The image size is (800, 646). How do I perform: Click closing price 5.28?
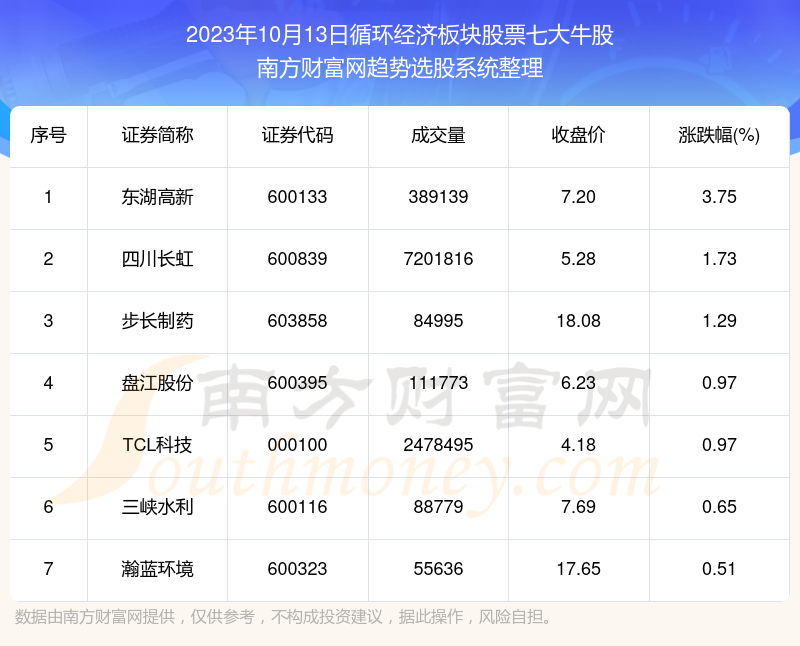pyautogui.click(x=579, y=259)
